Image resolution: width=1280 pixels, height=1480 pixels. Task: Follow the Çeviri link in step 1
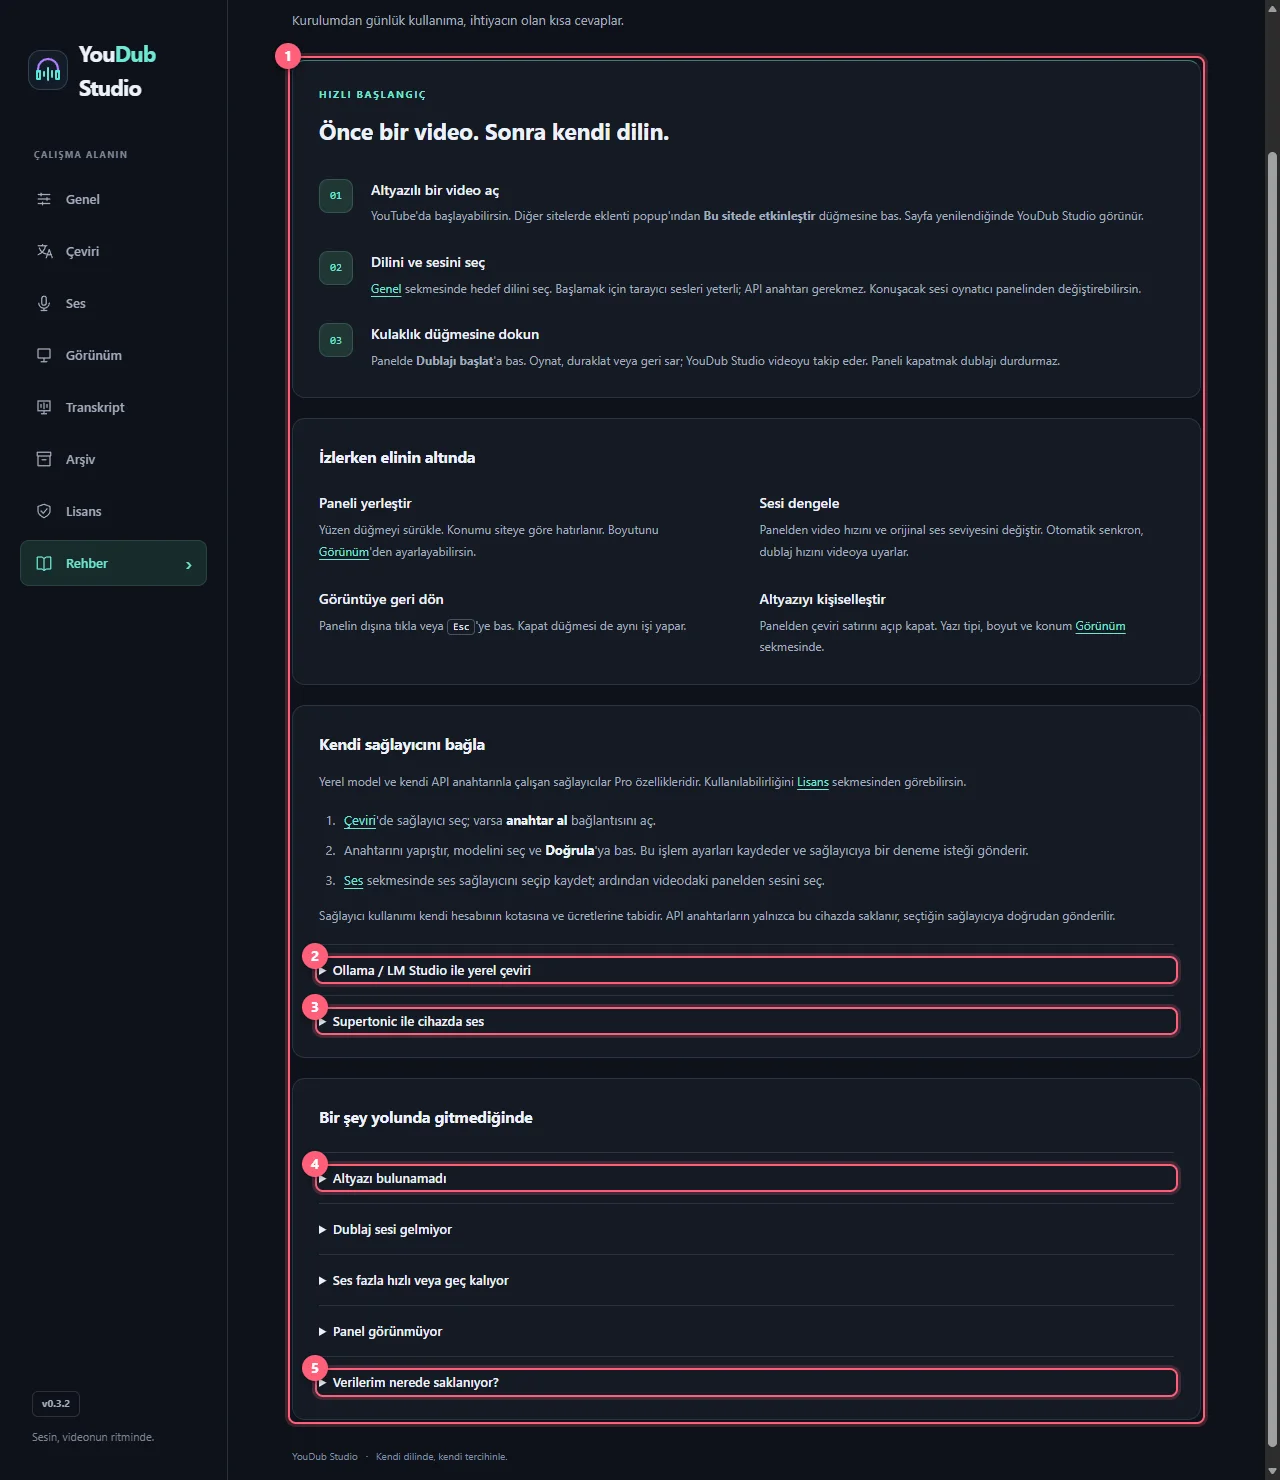tap(360, 821)
